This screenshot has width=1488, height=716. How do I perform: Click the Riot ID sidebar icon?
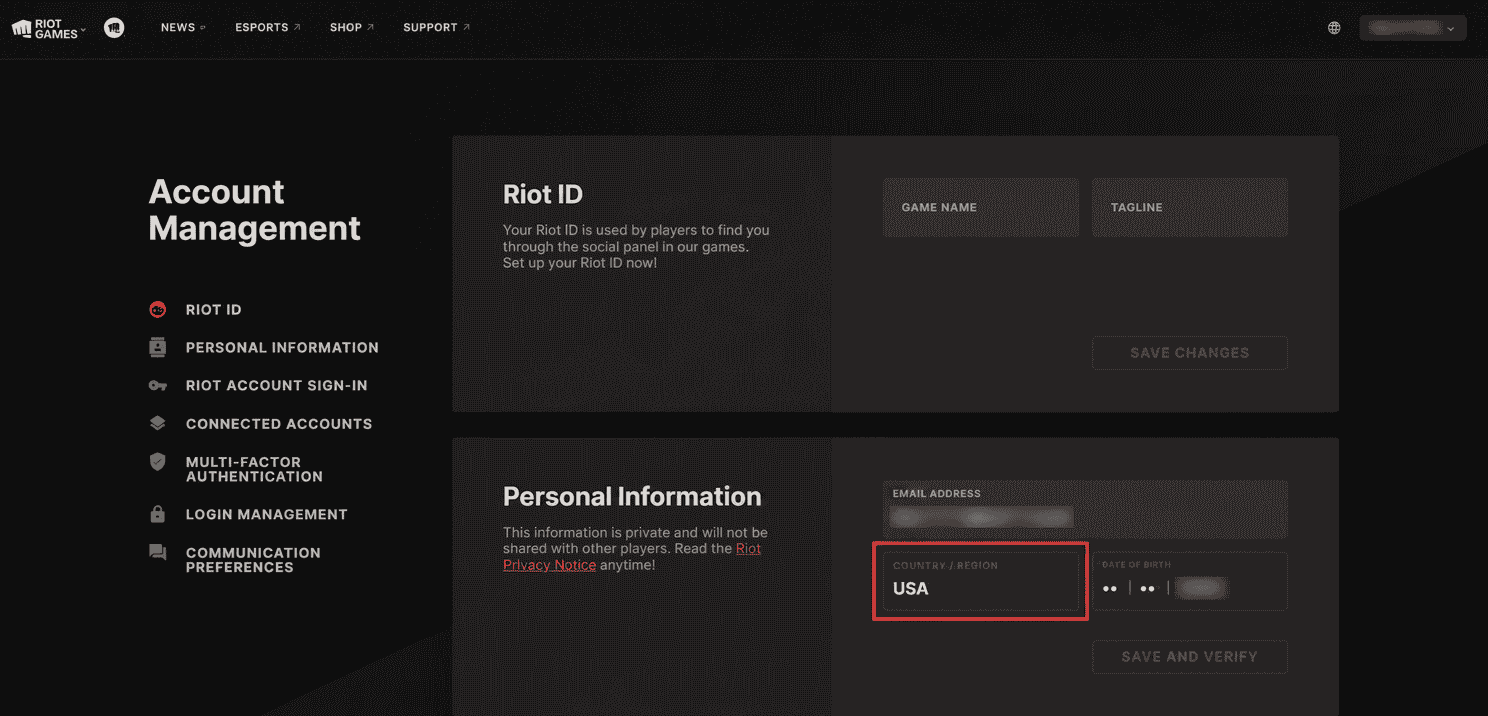coord(157,310)
